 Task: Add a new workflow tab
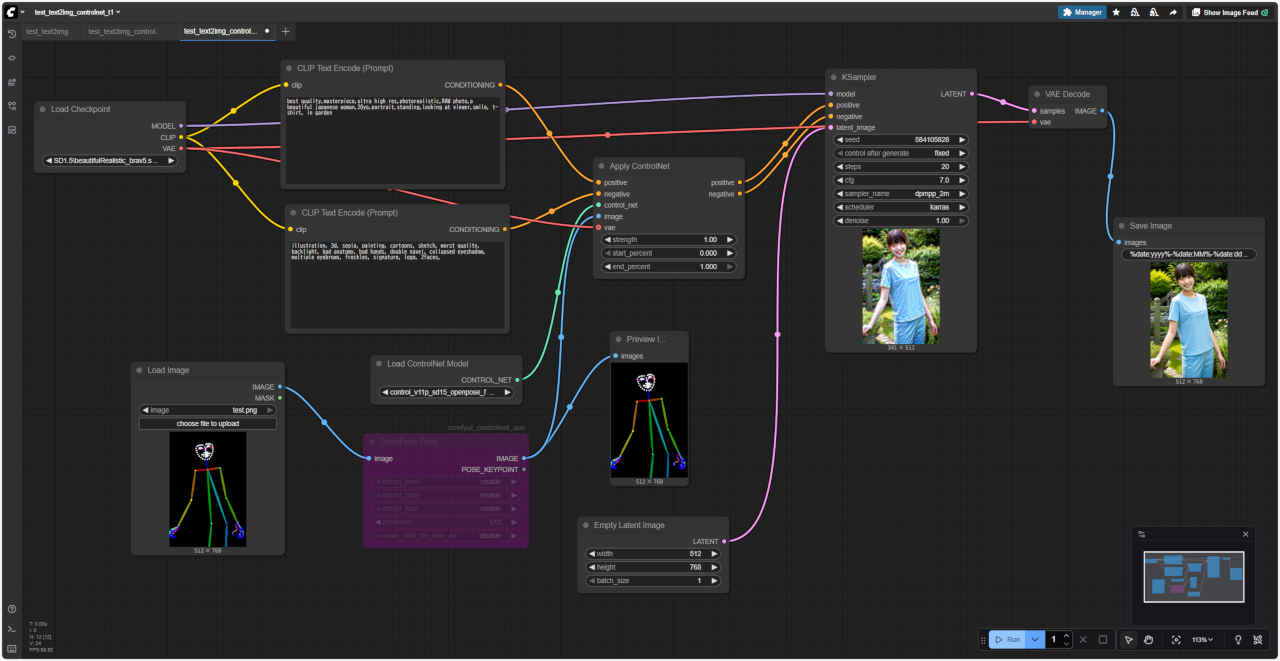286,32
